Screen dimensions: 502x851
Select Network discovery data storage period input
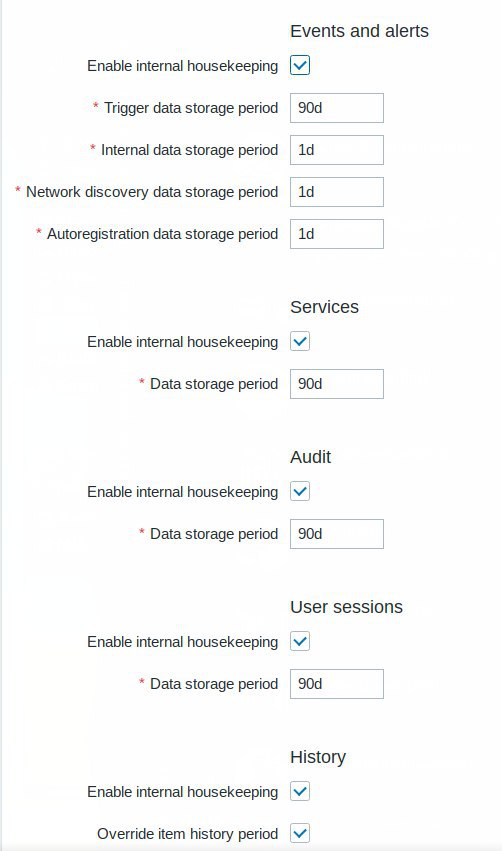tap(336, 192)
